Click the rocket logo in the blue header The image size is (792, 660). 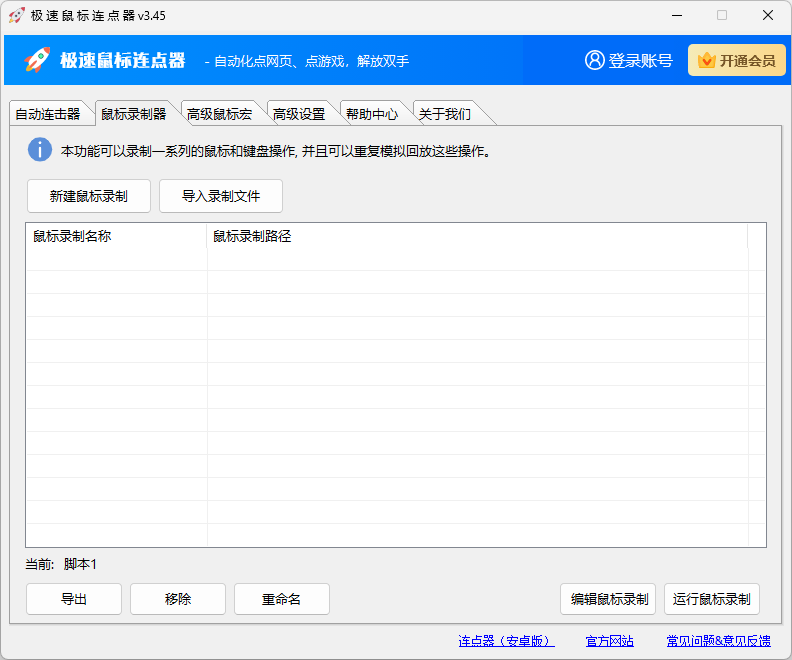[x=37, y=61]
